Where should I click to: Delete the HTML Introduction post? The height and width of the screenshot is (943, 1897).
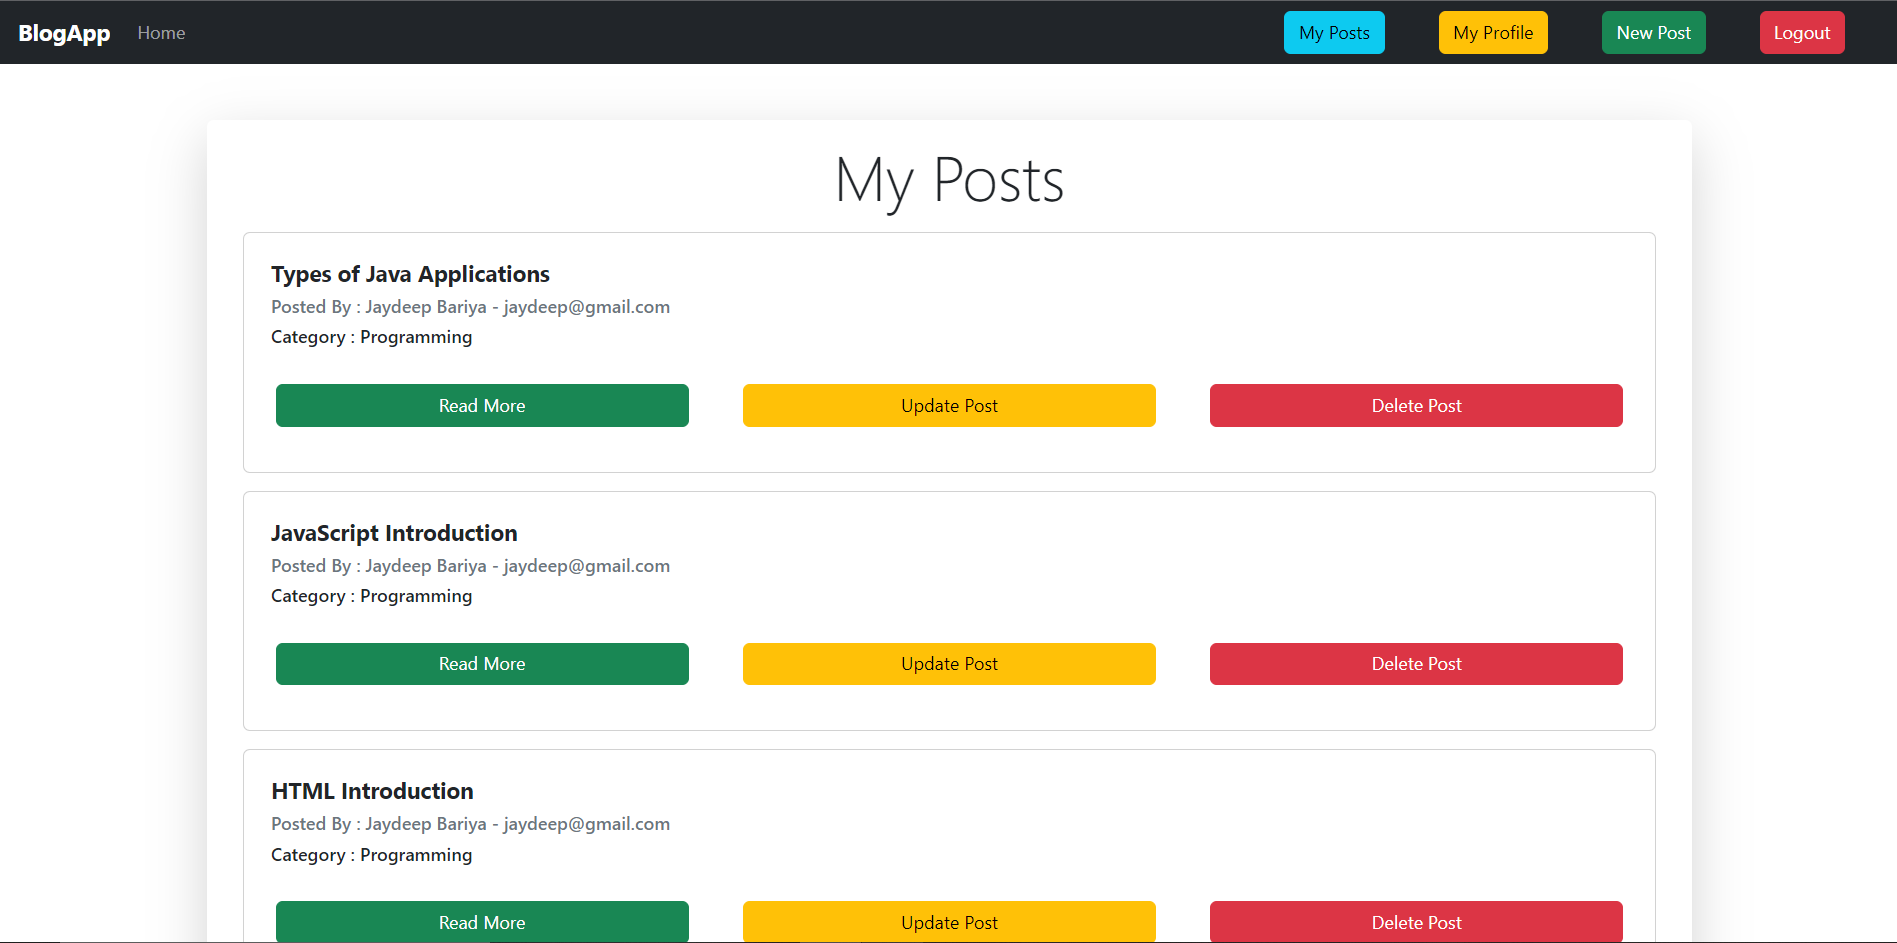[x=1415, y=922]
